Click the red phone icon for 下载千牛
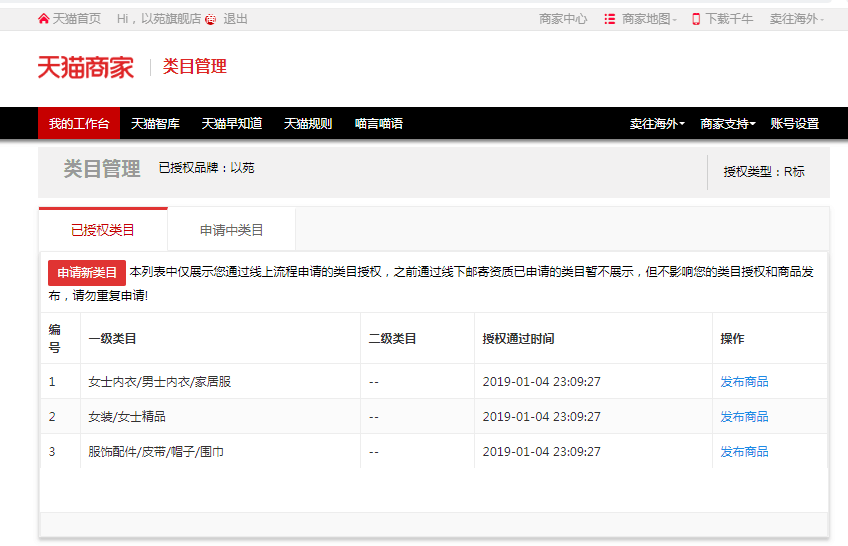Screen dimensions: 848x546 (x=696, y=19)
